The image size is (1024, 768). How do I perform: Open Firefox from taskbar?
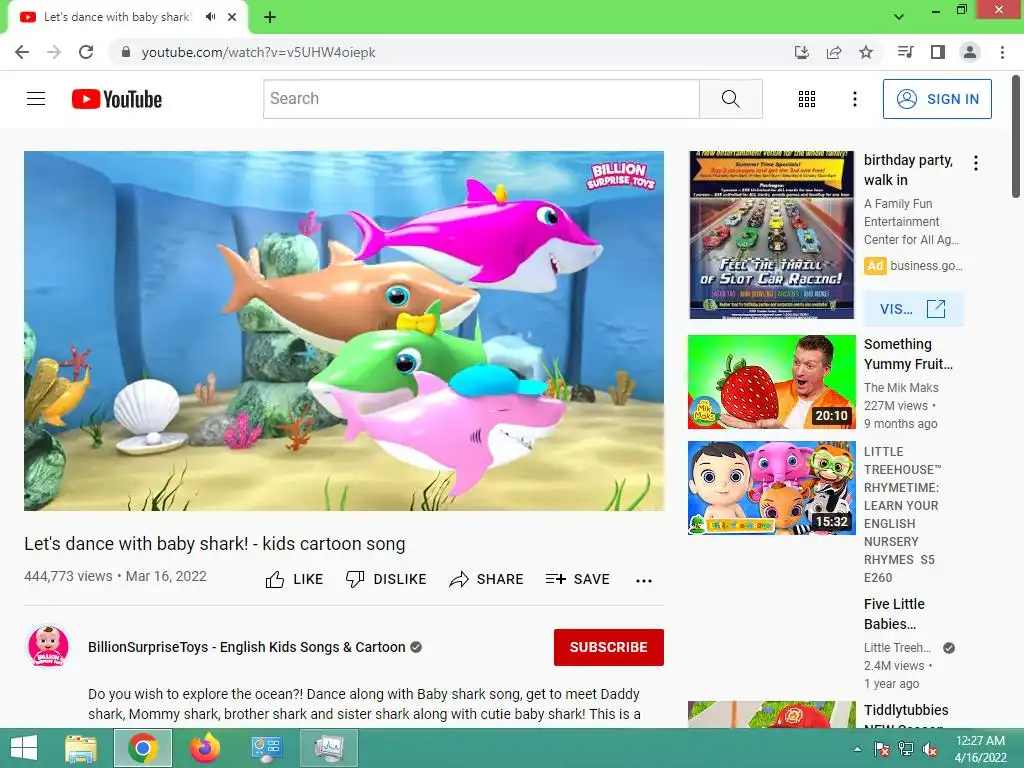pos(205,748)
